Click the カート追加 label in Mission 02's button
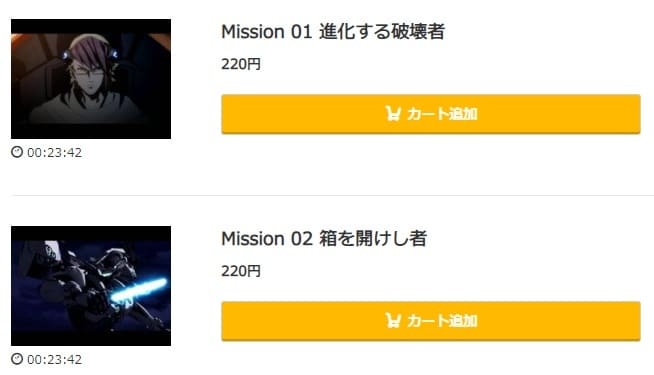Image resolution: width=654 pixels, height=375 pixels. click(x=442, y=321)
